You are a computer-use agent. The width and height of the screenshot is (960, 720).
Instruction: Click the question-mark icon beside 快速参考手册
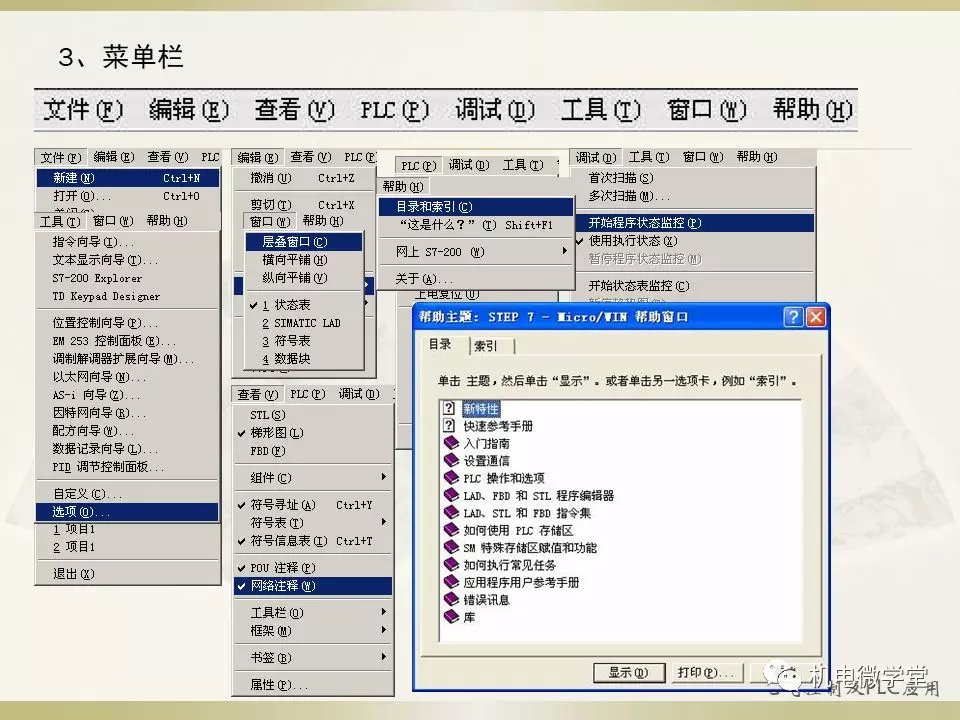pyautogui.click(x=450, y=426)
